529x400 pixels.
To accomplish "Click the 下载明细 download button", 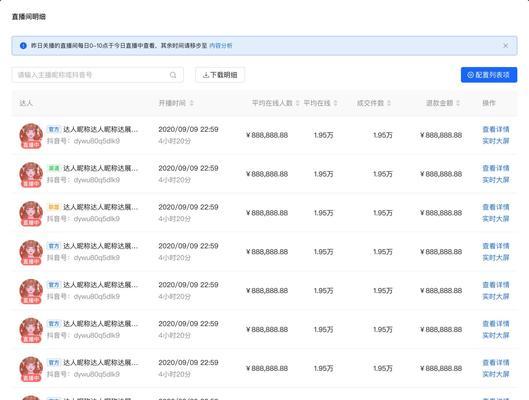I will (x=220, y=75).
